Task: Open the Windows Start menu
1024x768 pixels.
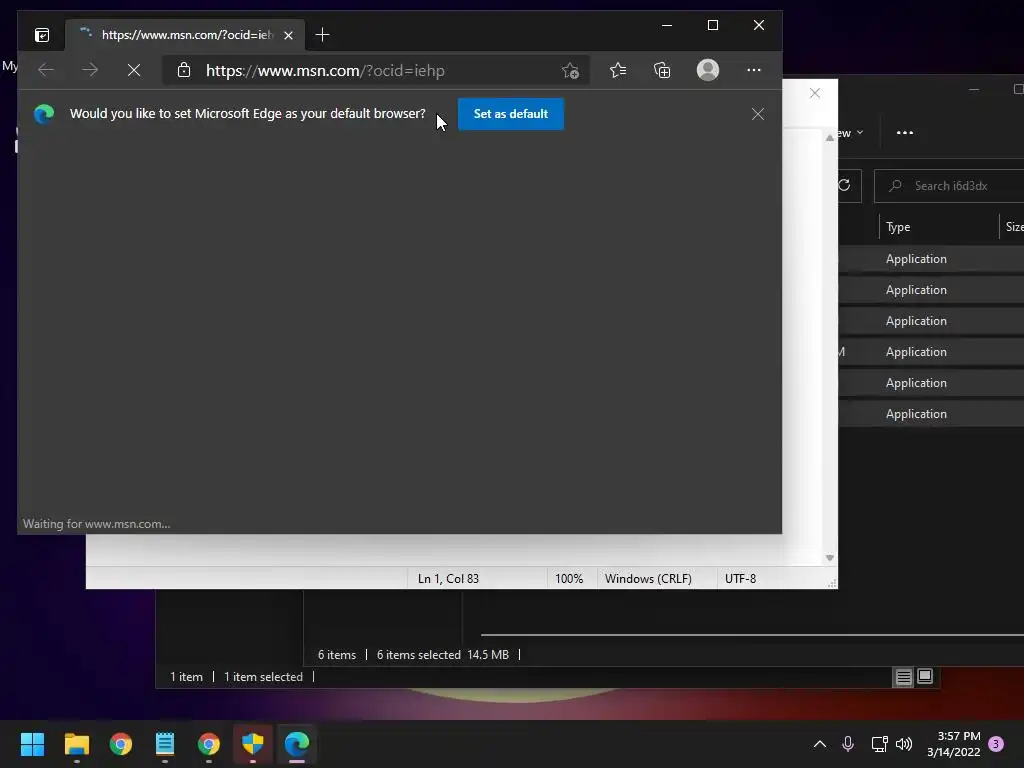Action: 32,744
